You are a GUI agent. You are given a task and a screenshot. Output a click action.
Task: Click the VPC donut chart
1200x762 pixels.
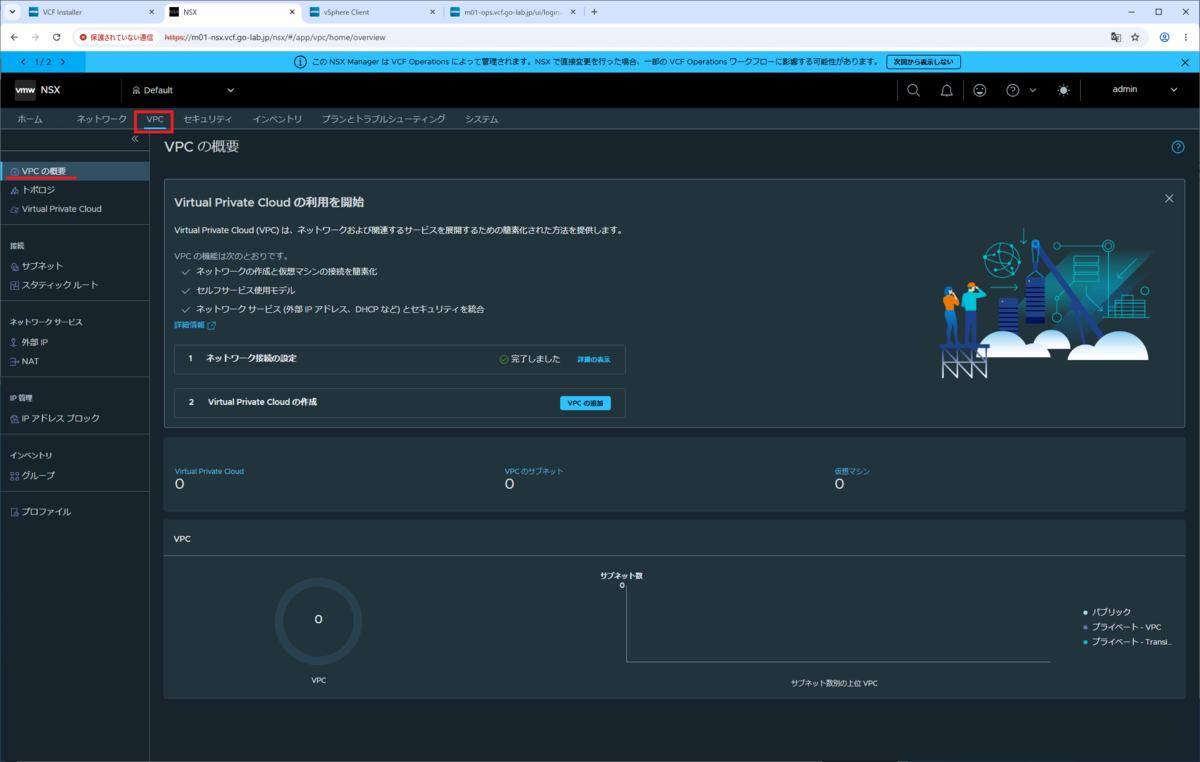point(318,620)
